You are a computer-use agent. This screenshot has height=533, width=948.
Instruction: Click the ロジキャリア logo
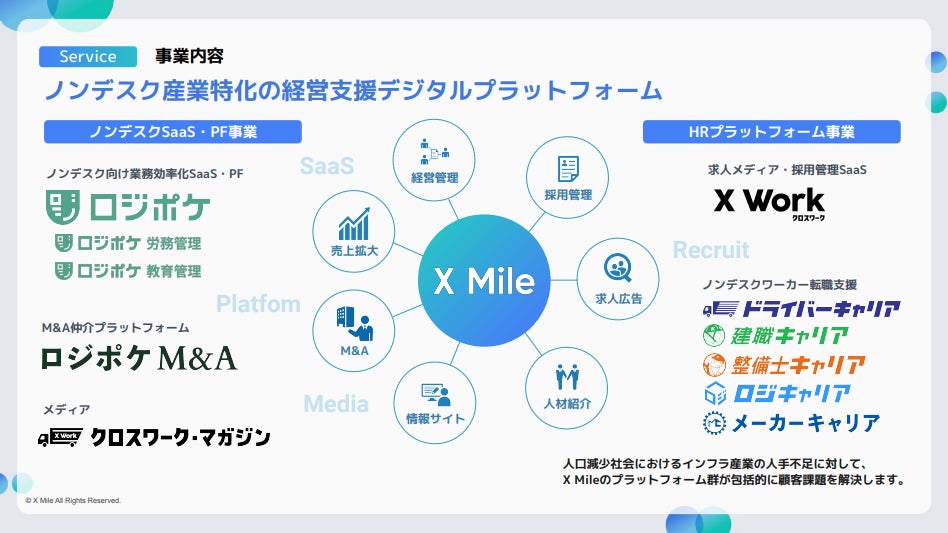(778, 393)
